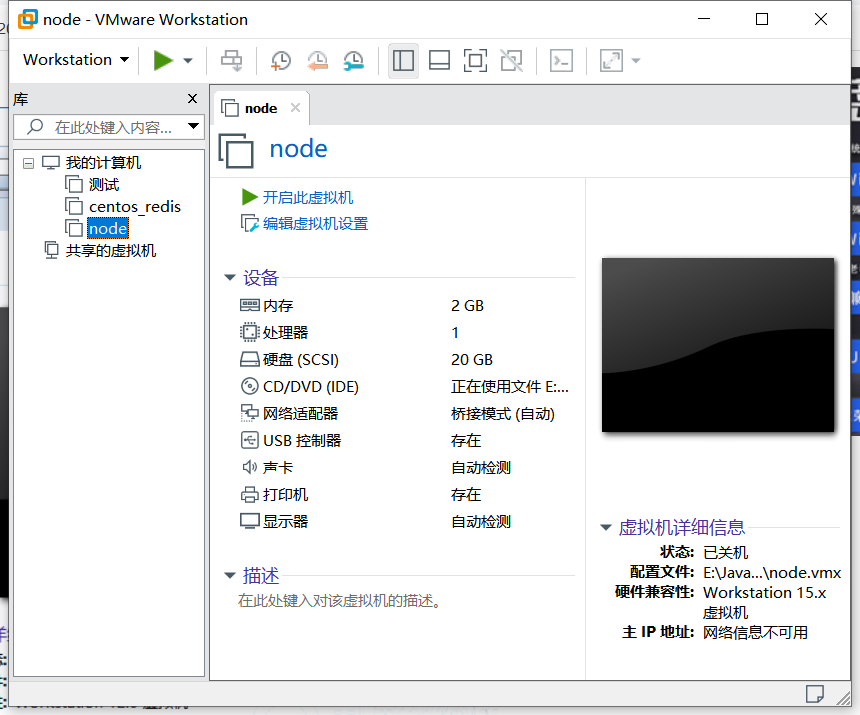Viewport: 860px width, 715px height.
Task: Click the library search field
Action: click(108, 127)
